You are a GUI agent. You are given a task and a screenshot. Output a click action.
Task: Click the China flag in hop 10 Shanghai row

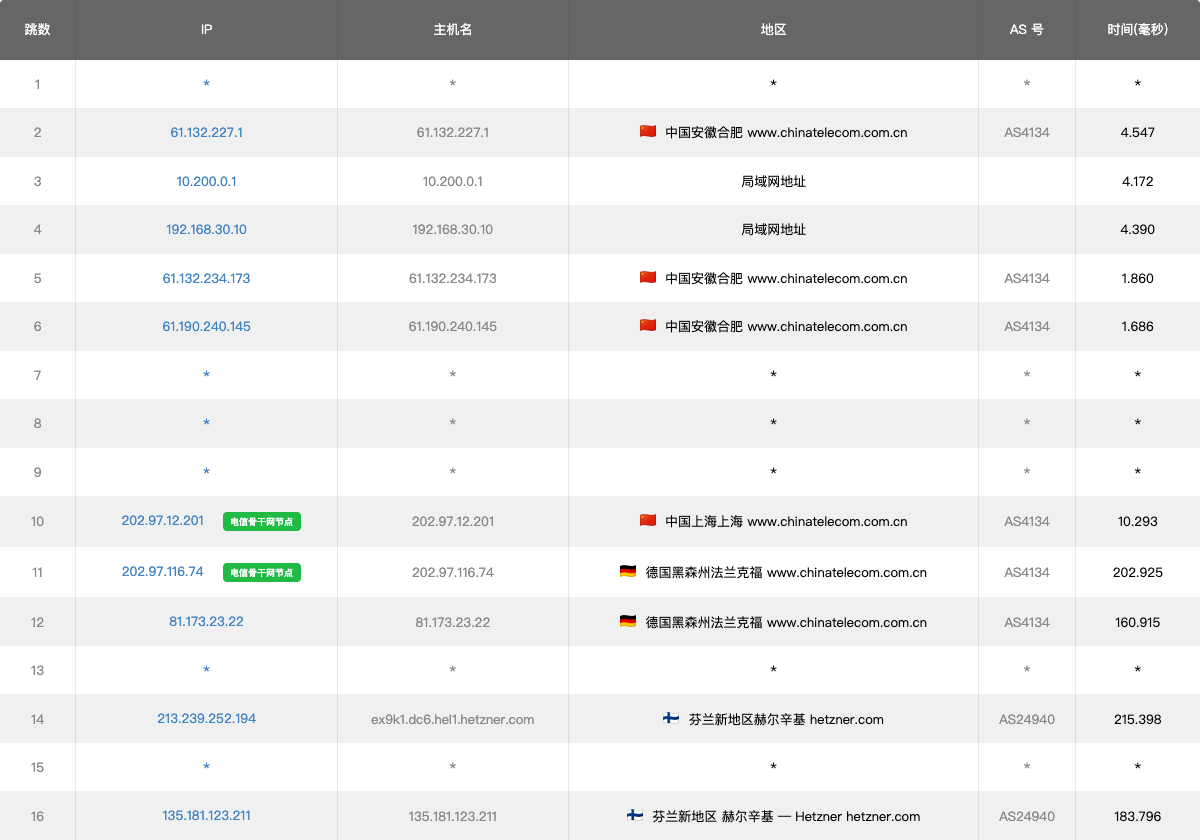coord(648,521)
